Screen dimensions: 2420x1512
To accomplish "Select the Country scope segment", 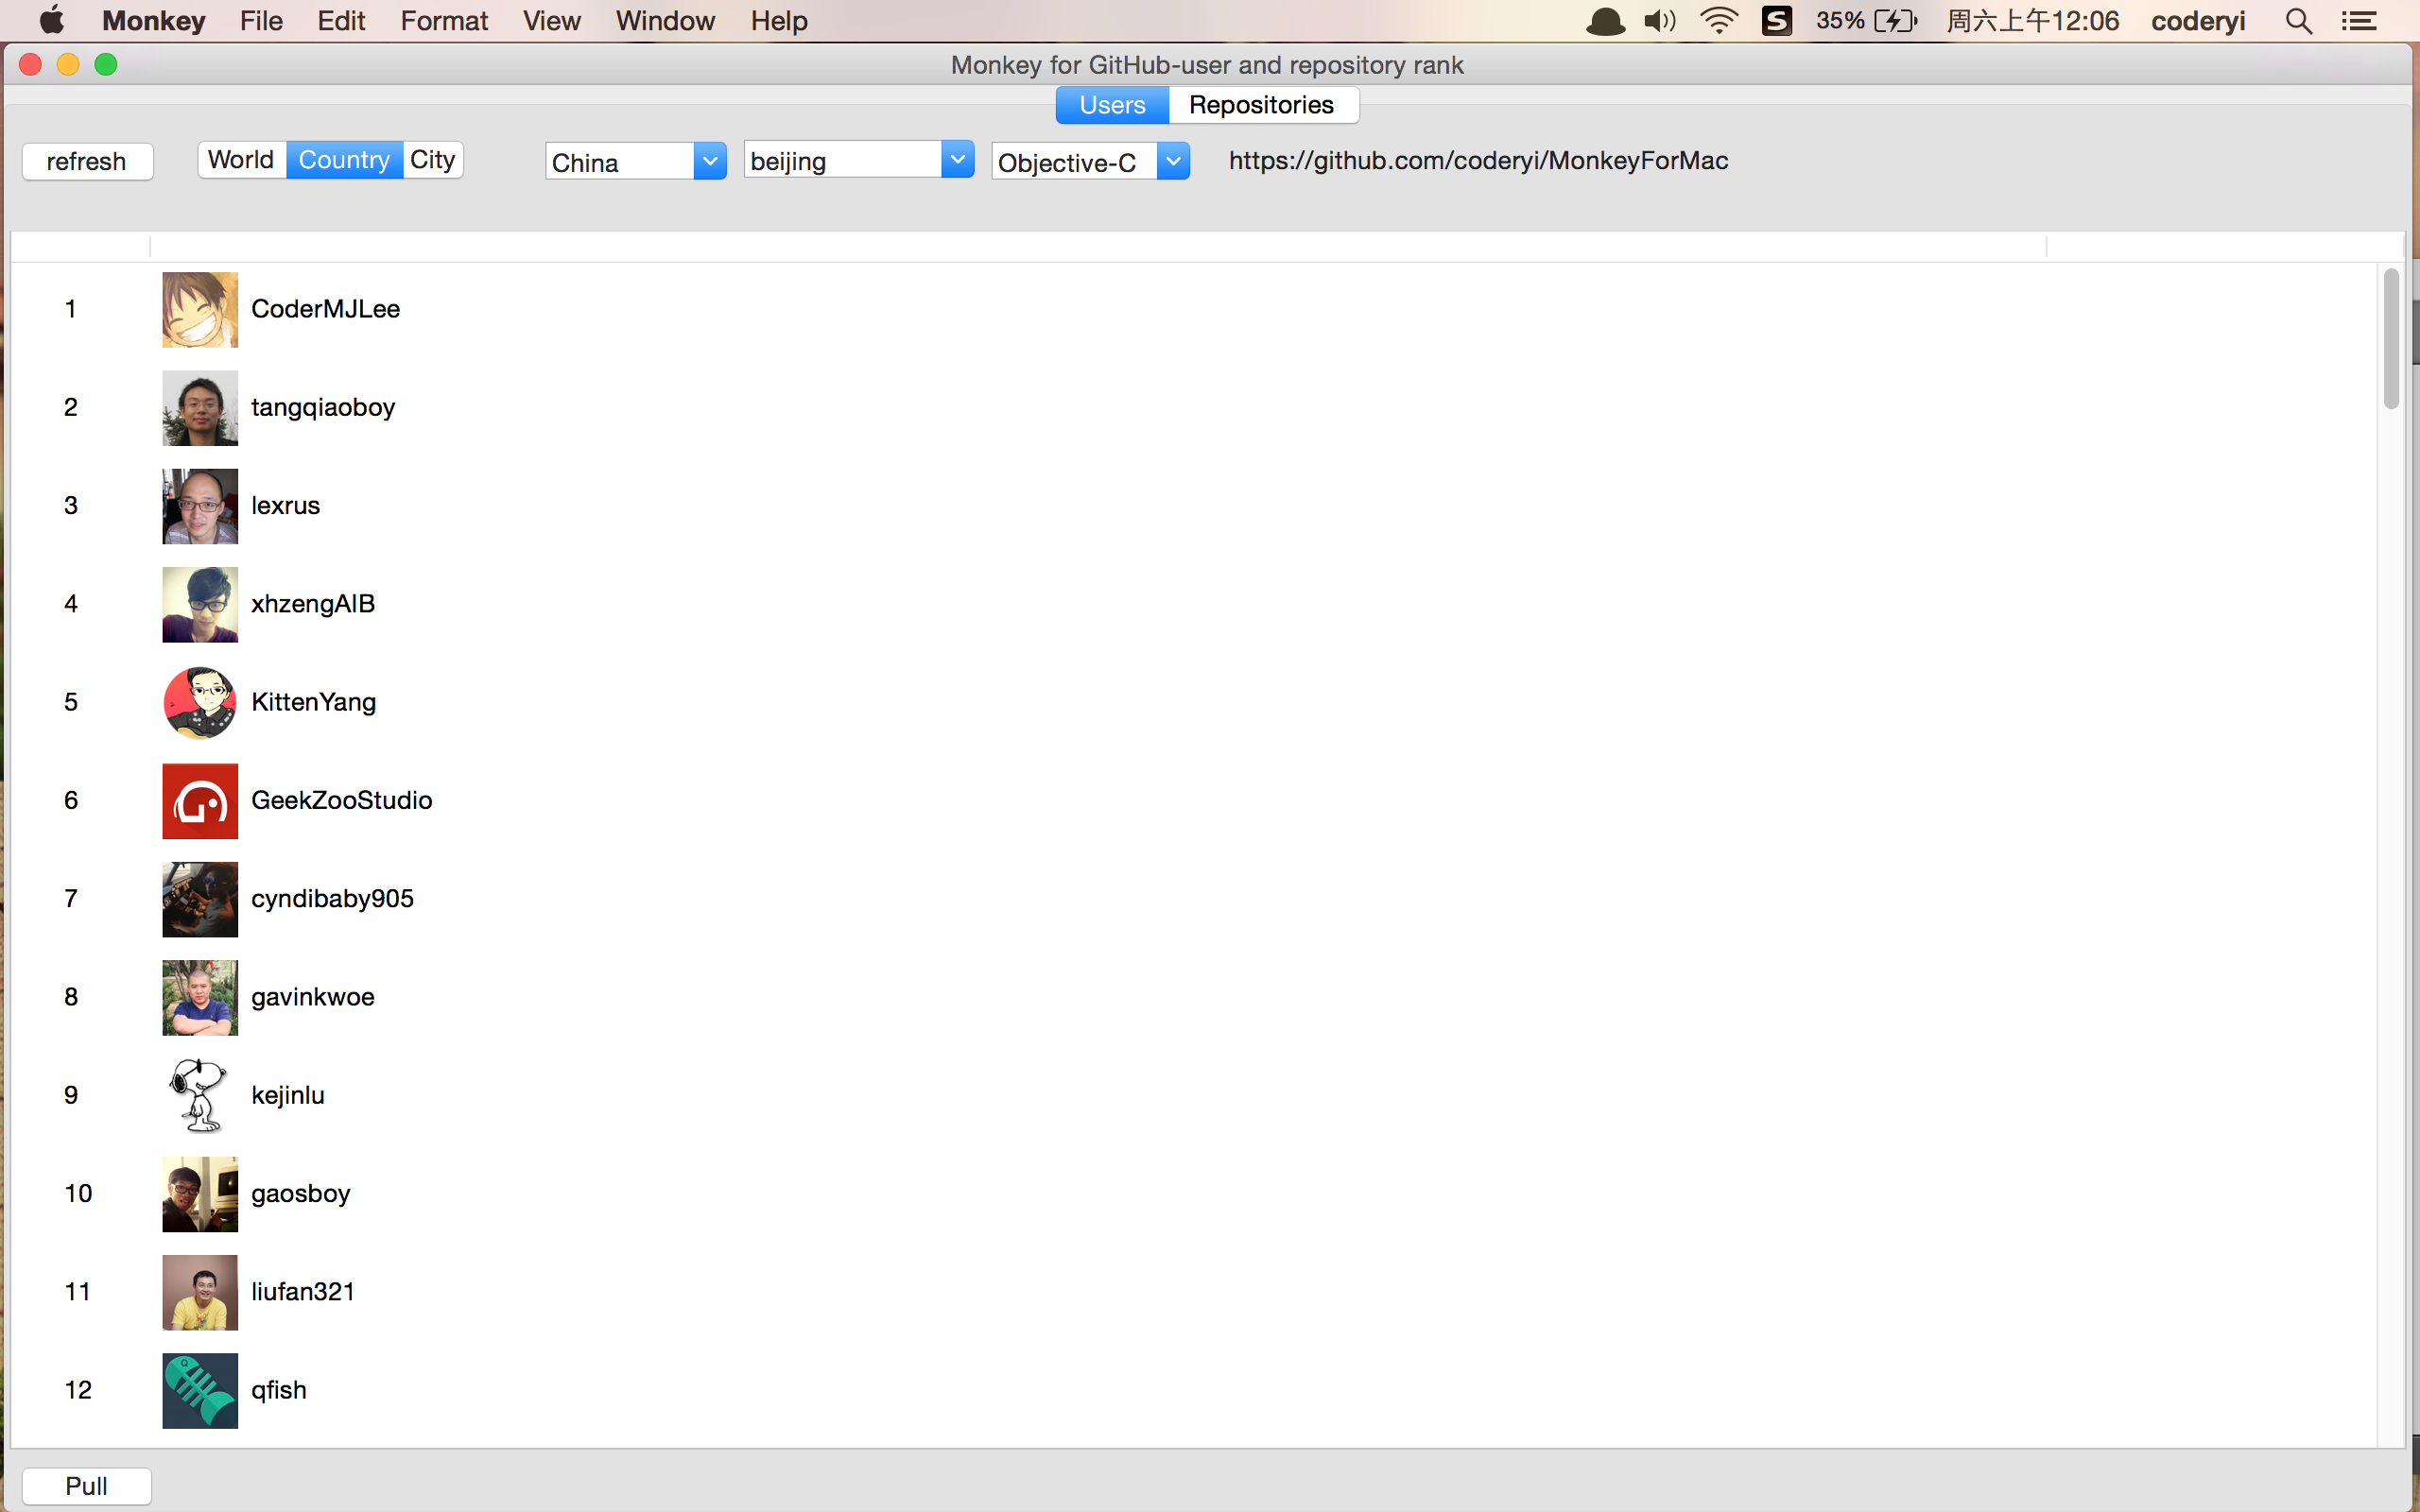I will tap(344, 160).
